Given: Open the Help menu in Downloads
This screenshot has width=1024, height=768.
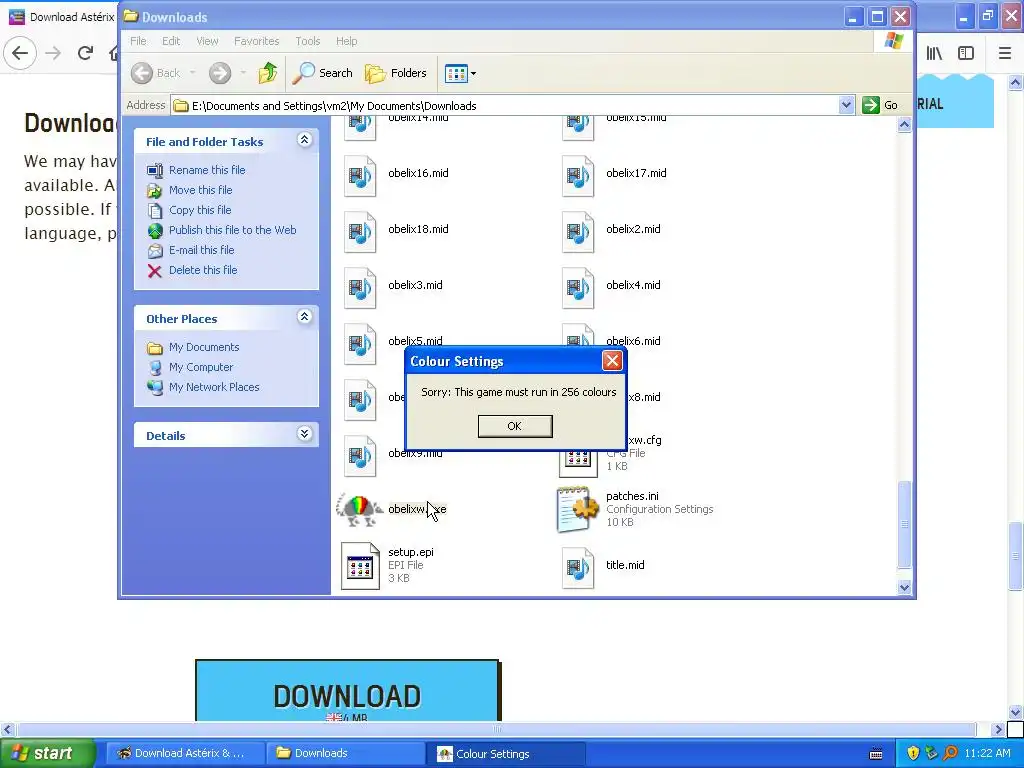Looking at the screenshot, I should pyautogui.click(x=347, y=41).
